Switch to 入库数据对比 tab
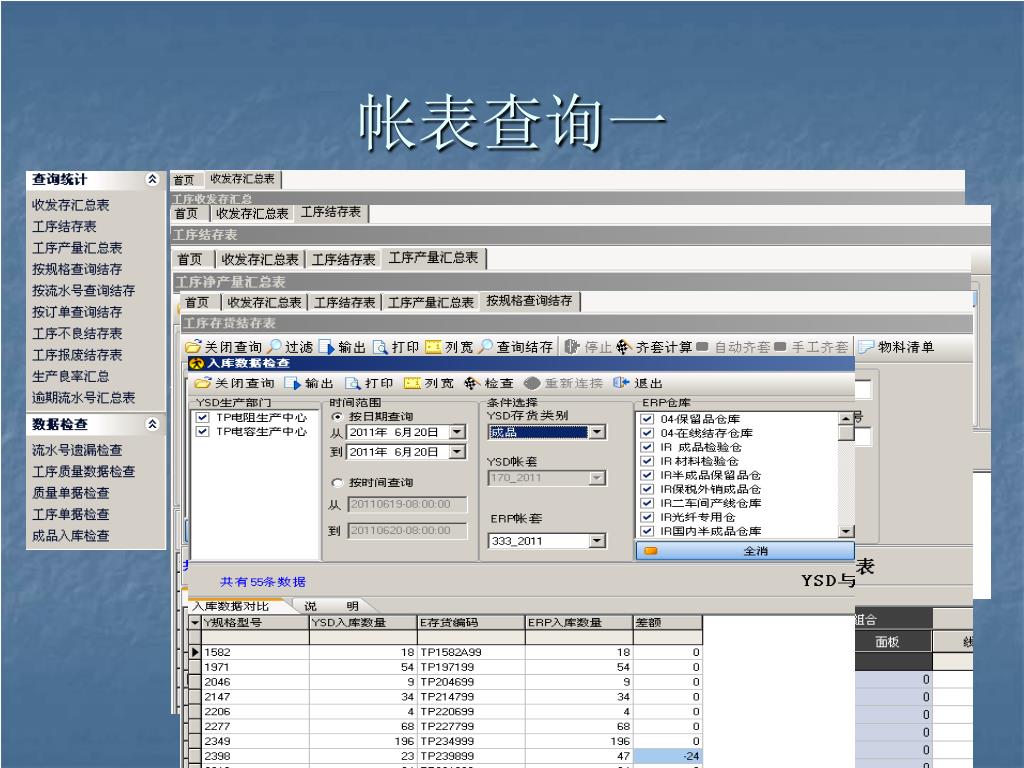The height and width of the screenshot is (768, 1024). pyautogui.click(x=231, y=606)
